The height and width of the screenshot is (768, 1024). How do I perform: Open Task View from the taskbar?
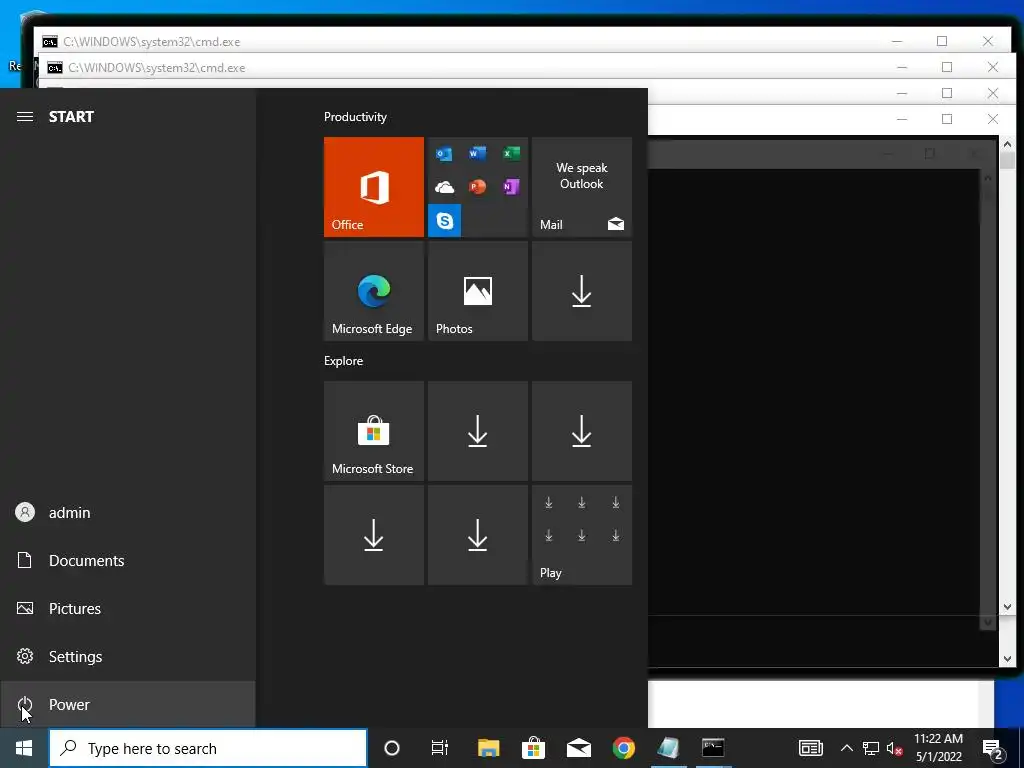tap(440, 748)
